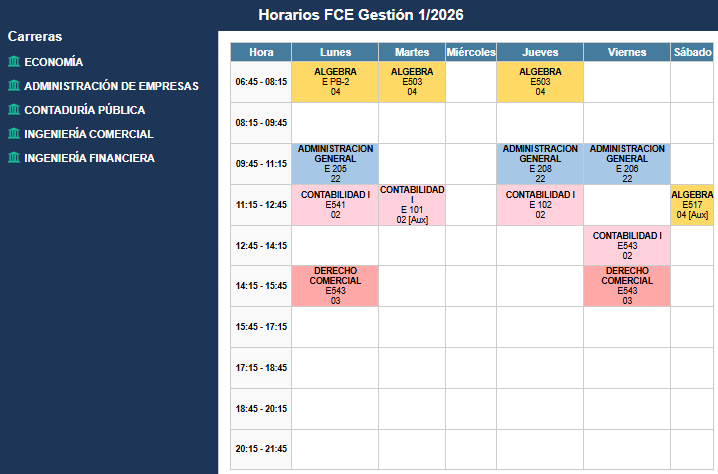Click the icon beside INGENIERÍA FINANCIERA
The height and width of the screenshot is (474, 718).
pyautogui.click(x=13, y=158)
